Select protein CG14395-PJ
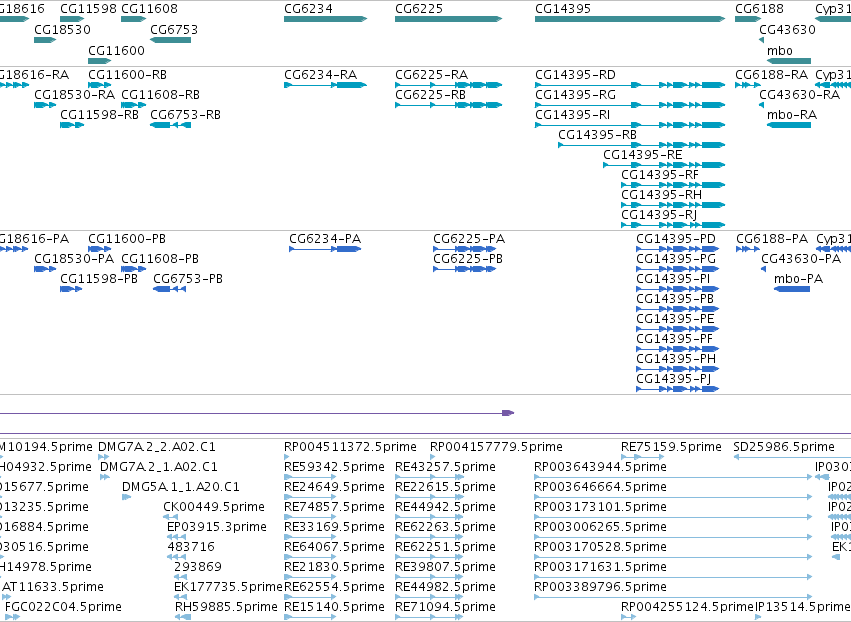This screenshot has width=851, height=622. tap(677, 389)
